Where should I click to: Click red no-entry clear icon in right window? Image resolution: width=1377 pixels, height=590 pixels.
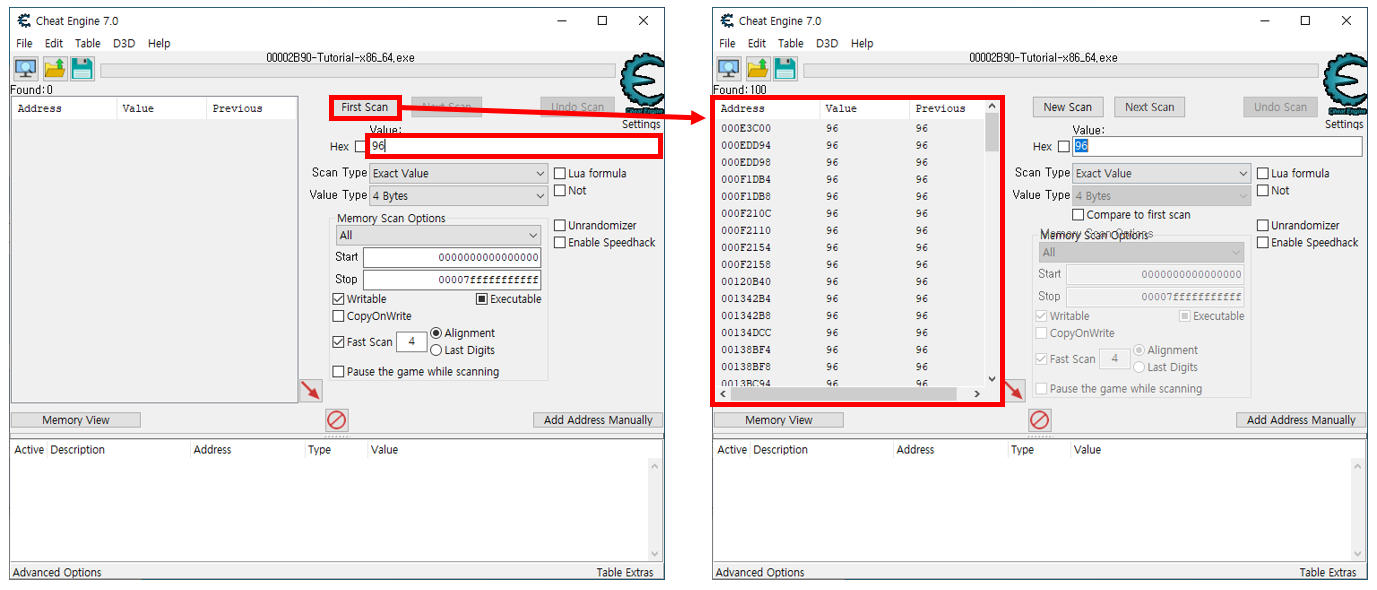click(x=1040, y=420)
